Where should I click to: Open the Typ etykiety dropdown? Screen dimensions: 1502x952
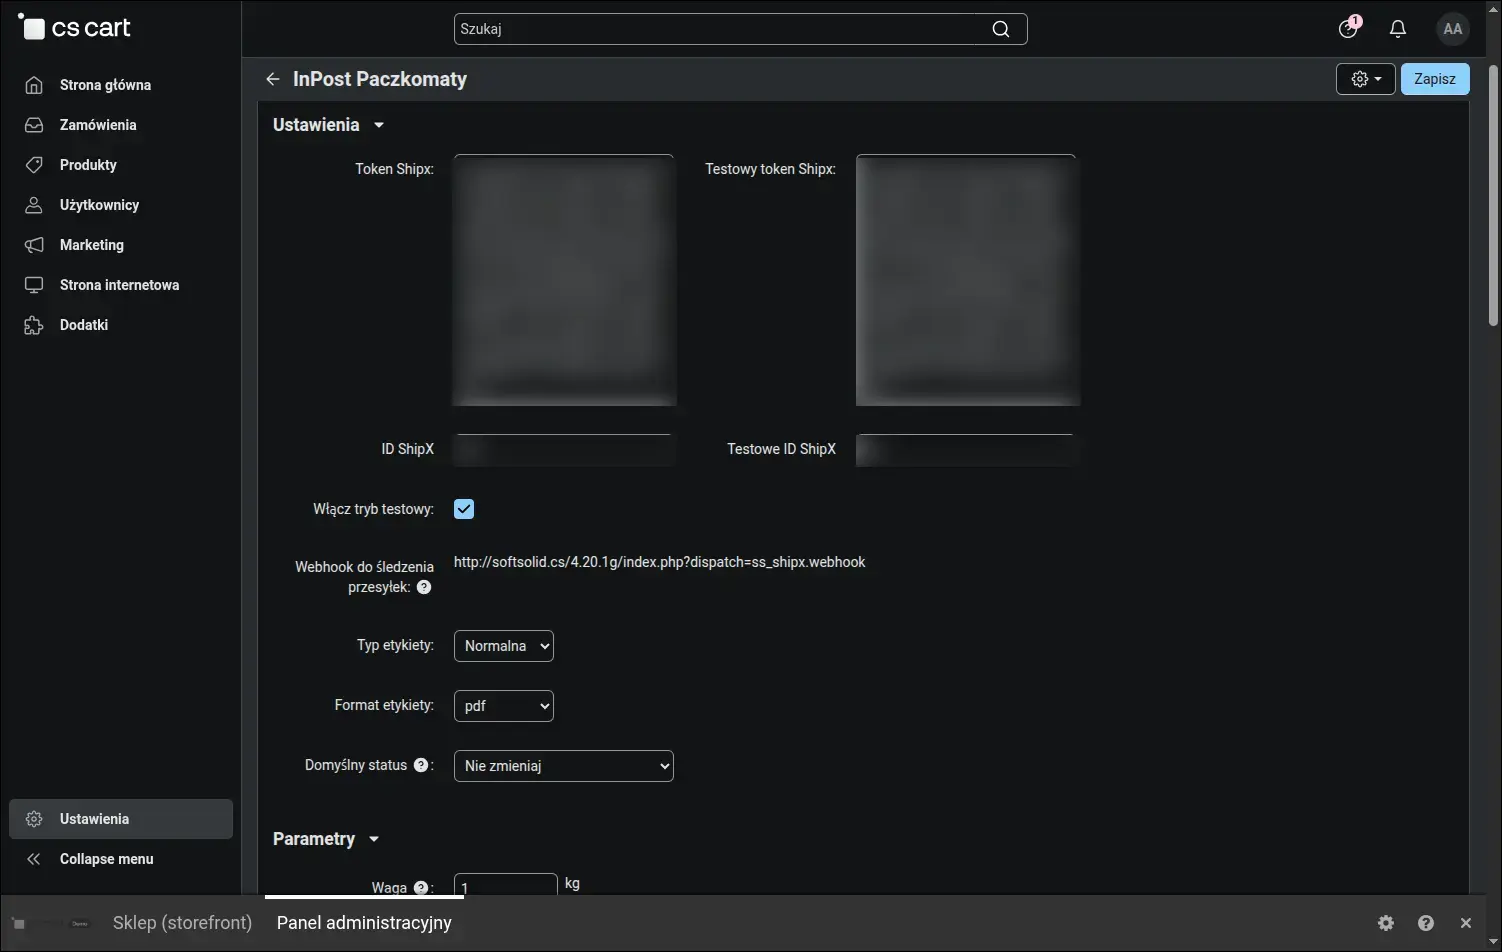click(x=504, y=646)
